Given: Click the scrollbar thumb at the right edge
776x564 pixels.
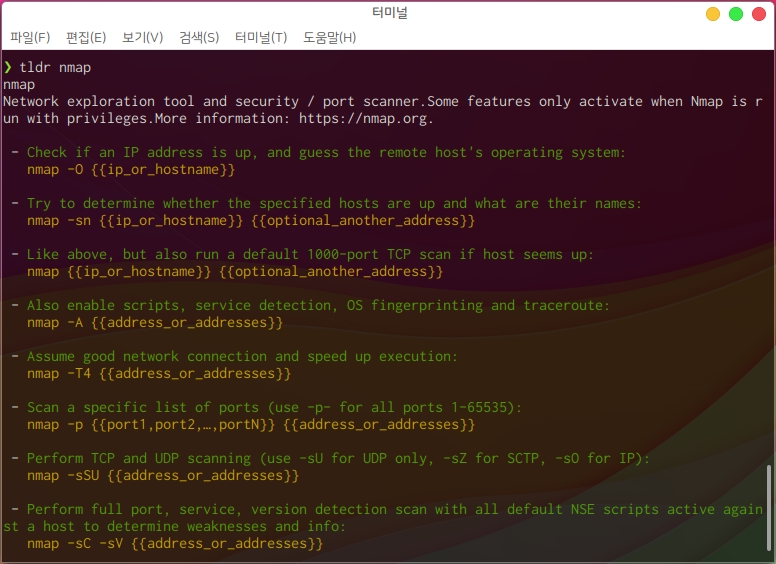Looking at the screenshot, I should (769, 510).
